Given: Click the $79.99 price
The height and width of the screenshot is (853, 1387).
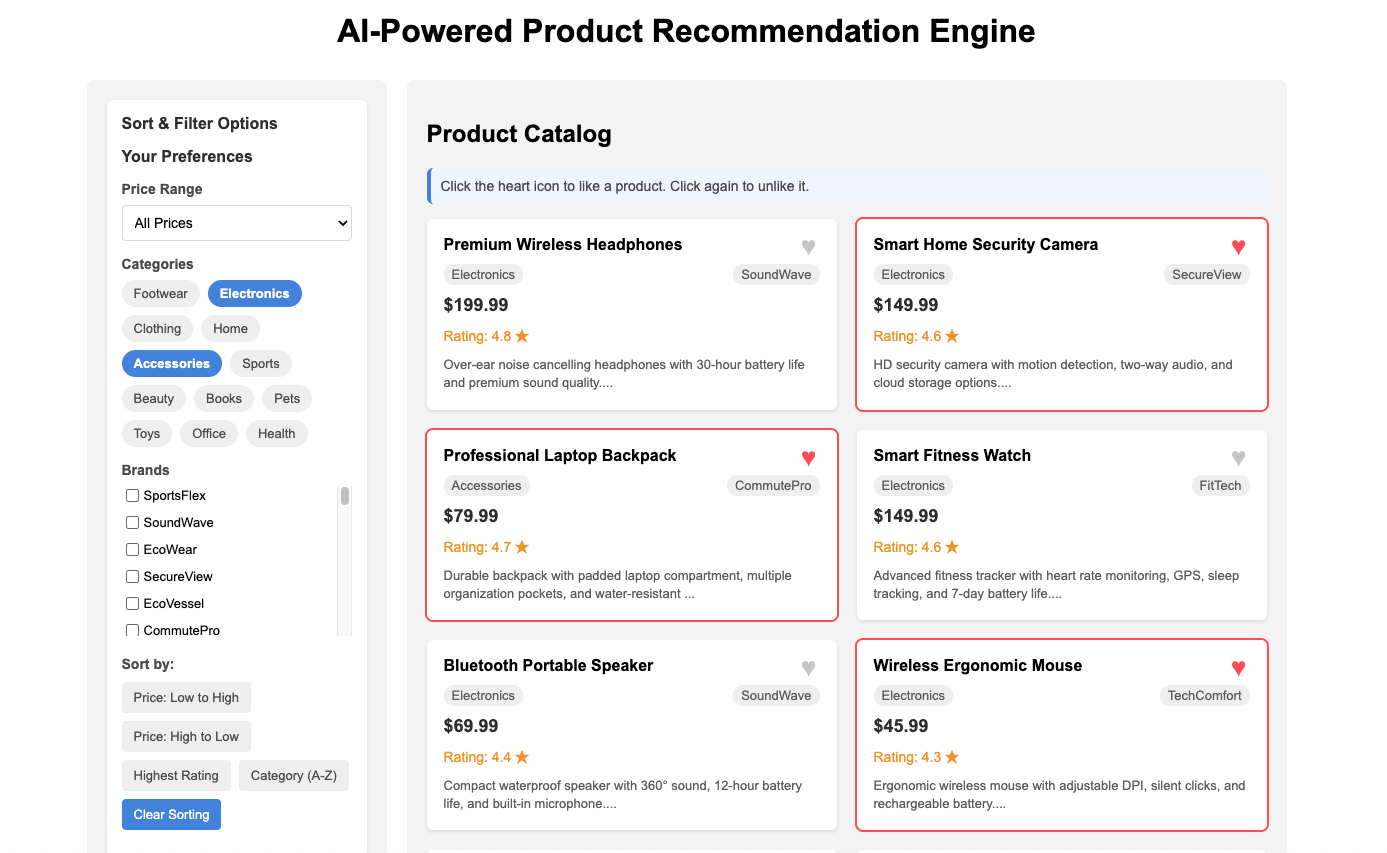Looking at the screenshot, I should (471, 516).
